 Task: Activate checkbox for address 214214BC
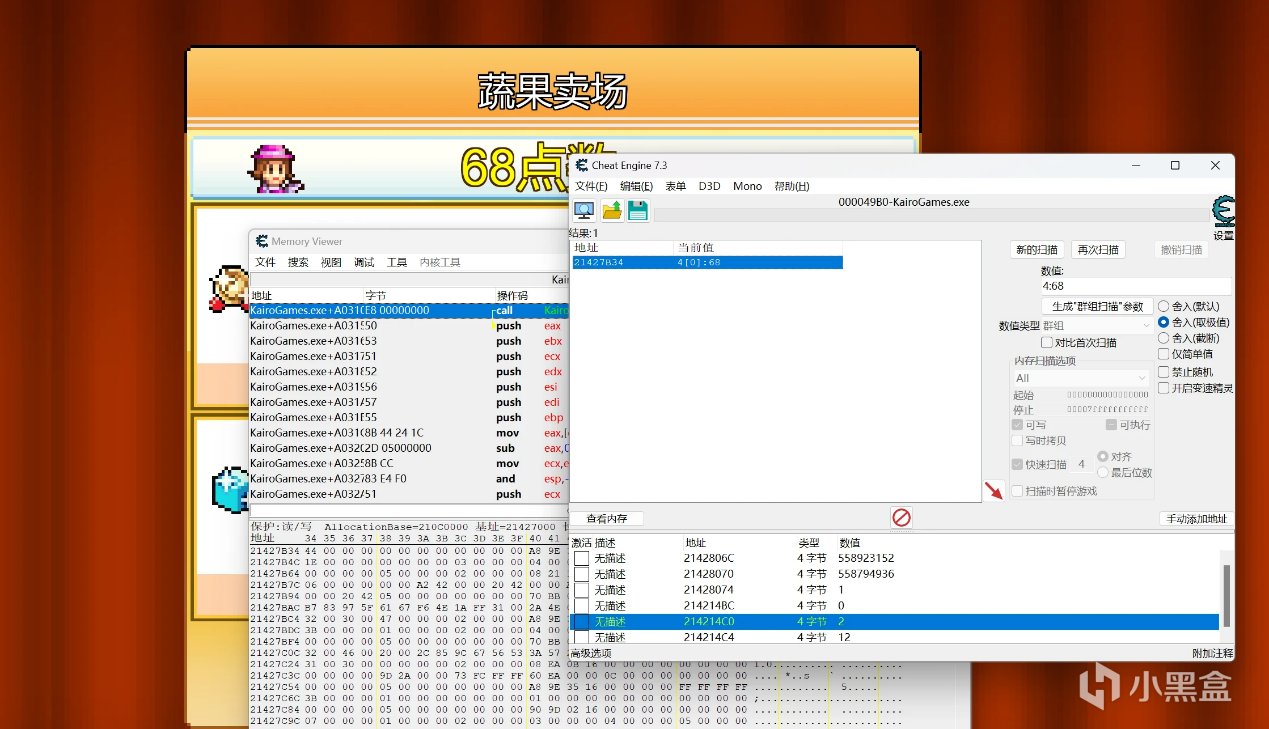click(582, 606)
